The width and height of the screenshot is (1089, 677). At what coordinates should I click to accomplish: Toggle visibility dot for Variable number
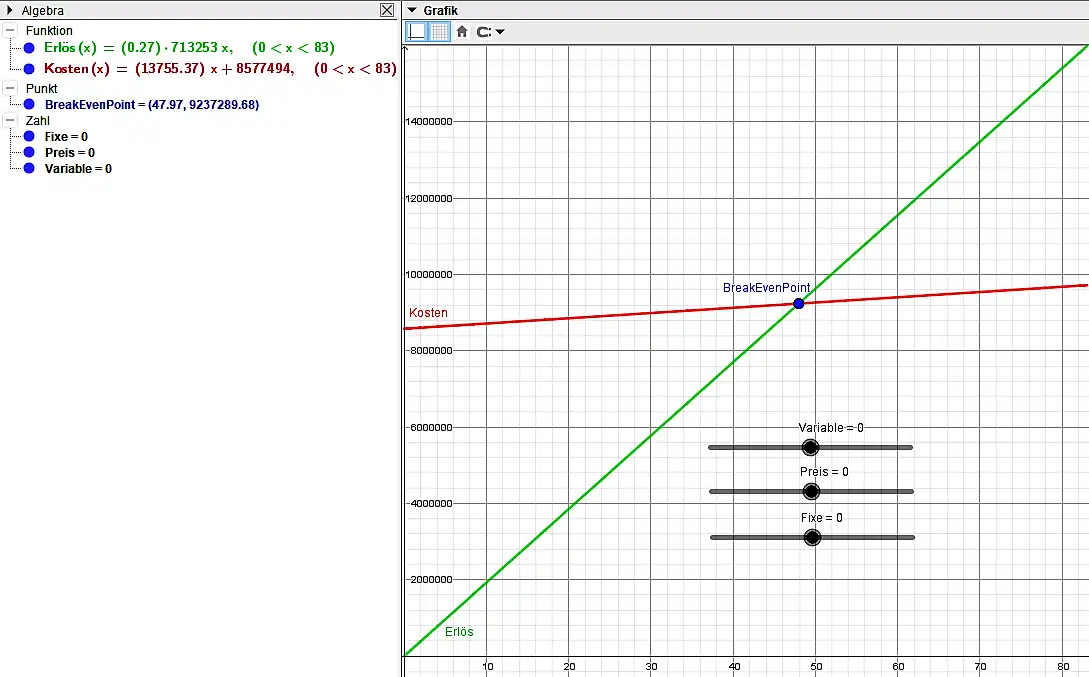(29, 169)
